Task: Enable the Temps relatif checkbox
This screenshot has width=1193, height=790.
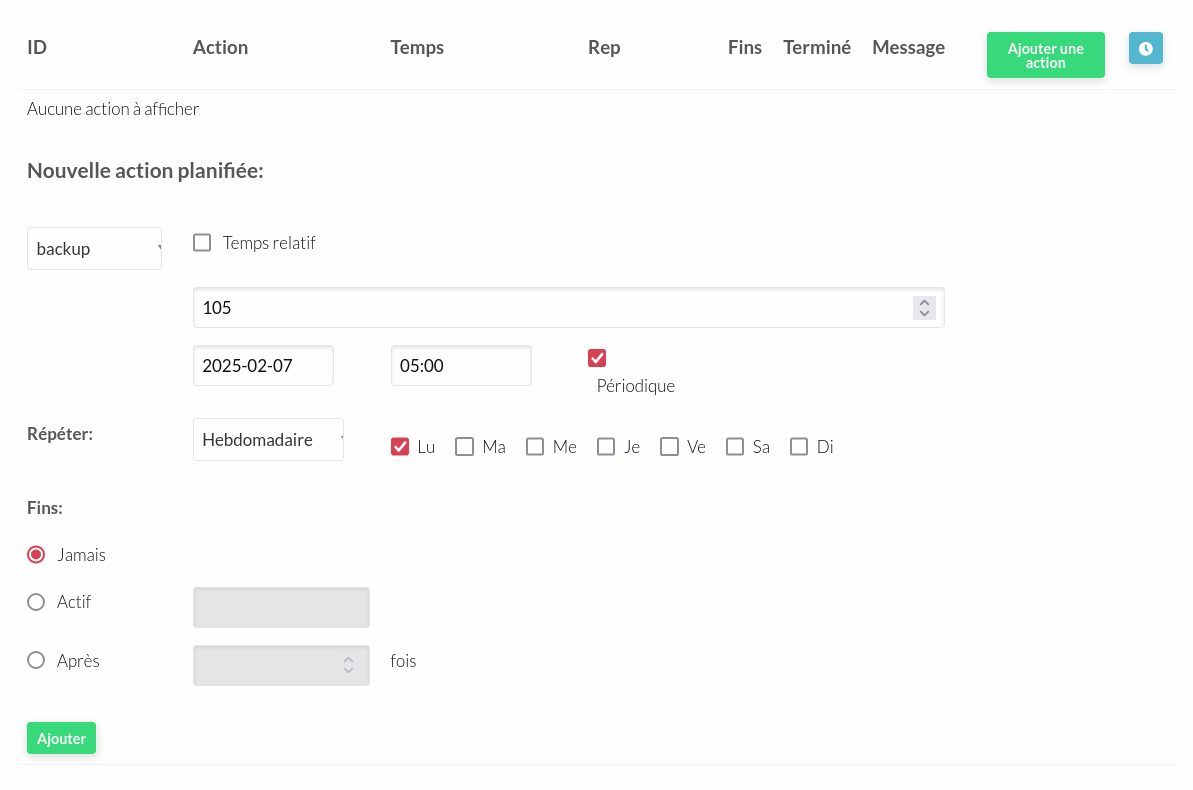Action: coord(201,242)
